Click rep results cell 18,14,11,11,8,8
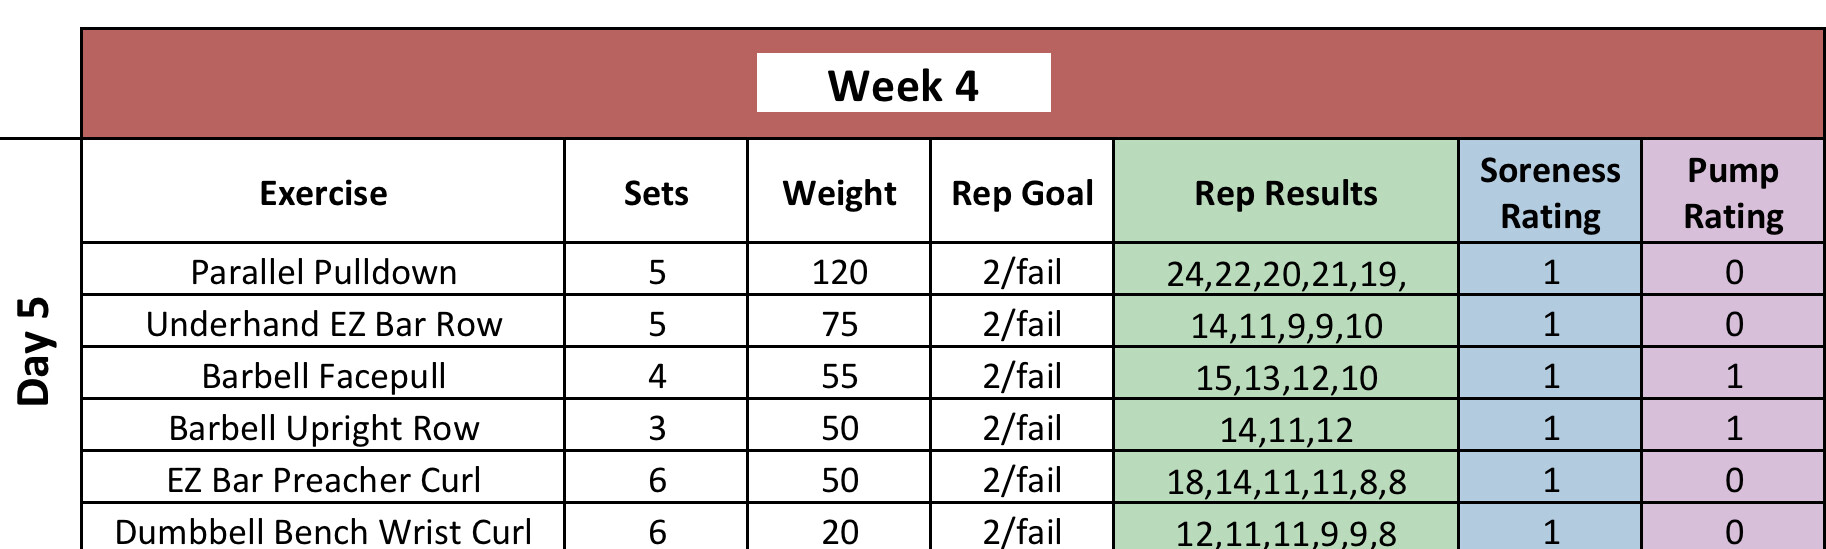The image size is (1826, 549). (x=1286, y=480)
